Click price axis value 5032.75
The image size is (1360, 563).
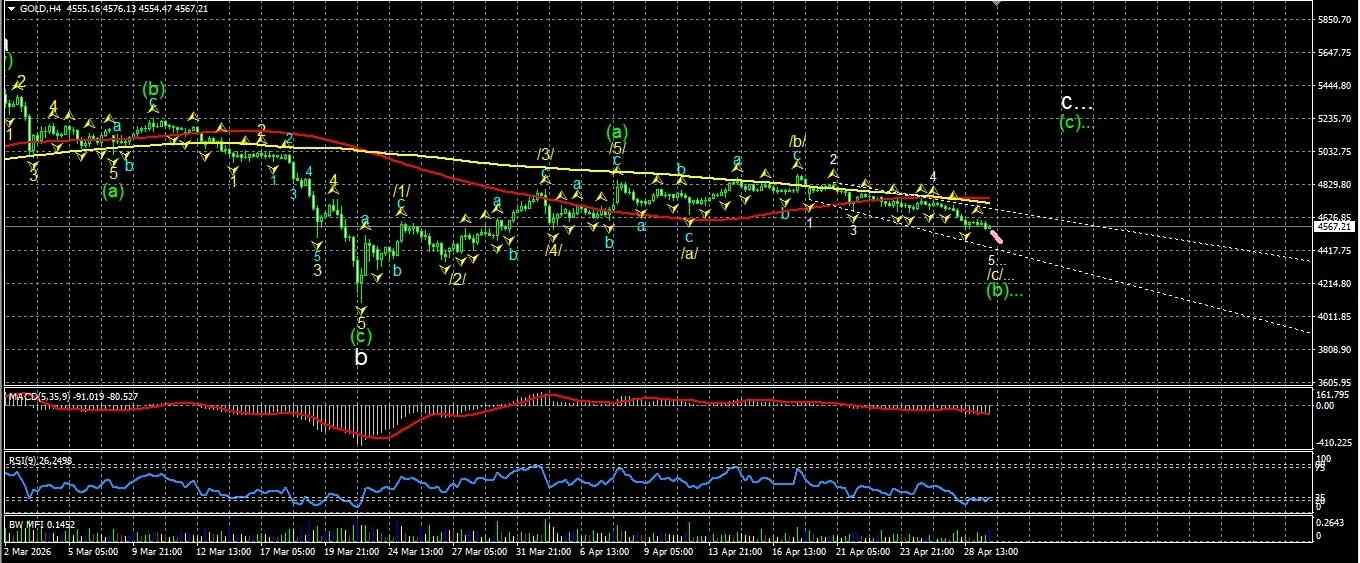point(1335,152)
